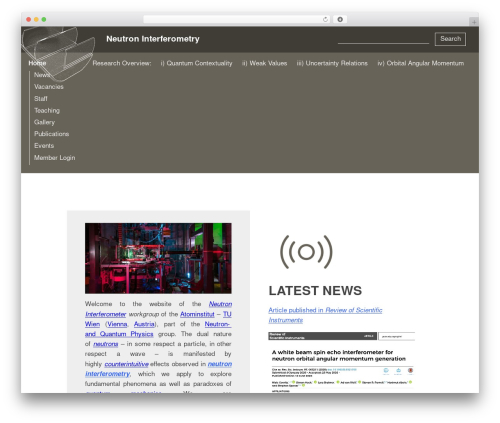The image size is (500, 423).
Task: Click Member Login
Action: click(54, 158)
